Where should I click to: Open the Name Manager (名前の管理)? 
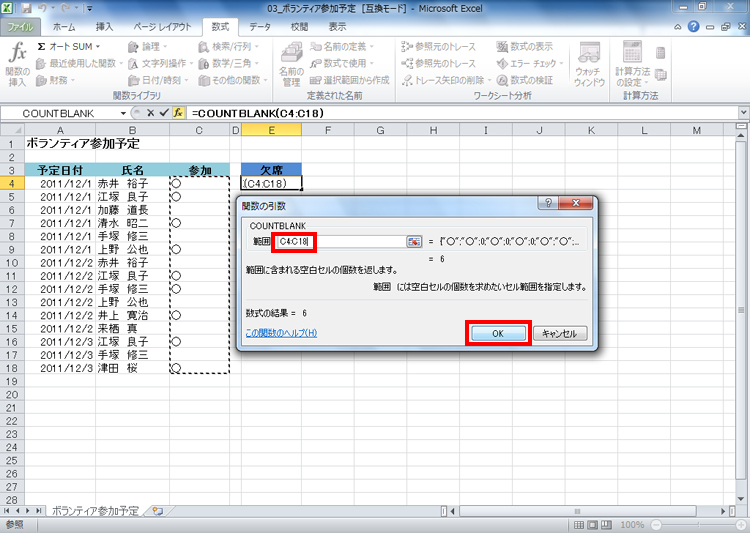tap(291, 64)
